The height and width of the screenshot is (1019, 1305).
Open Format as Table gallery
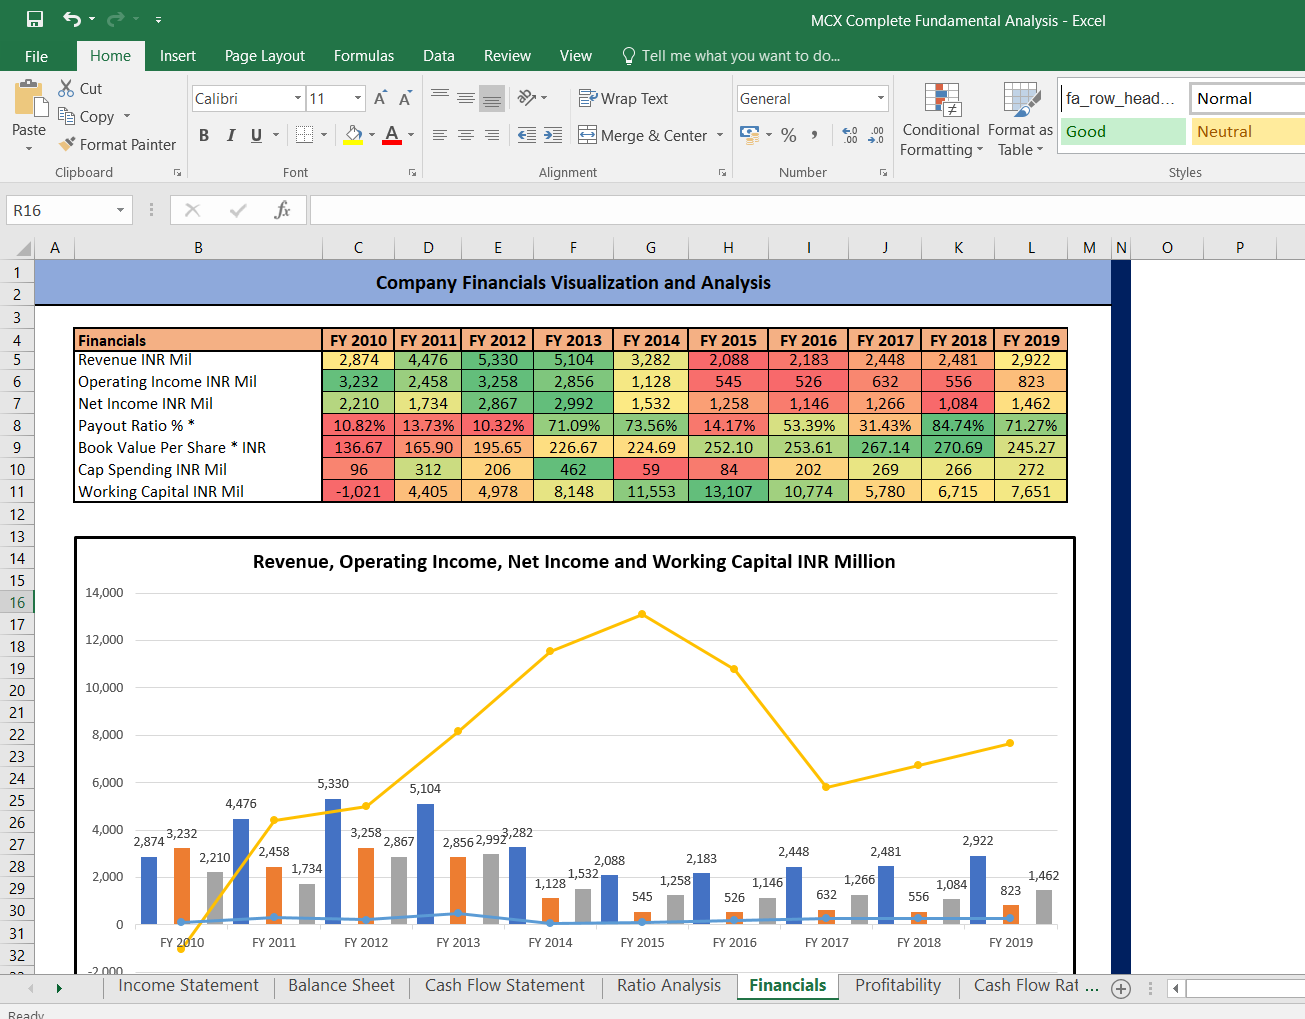point(1020,119)
